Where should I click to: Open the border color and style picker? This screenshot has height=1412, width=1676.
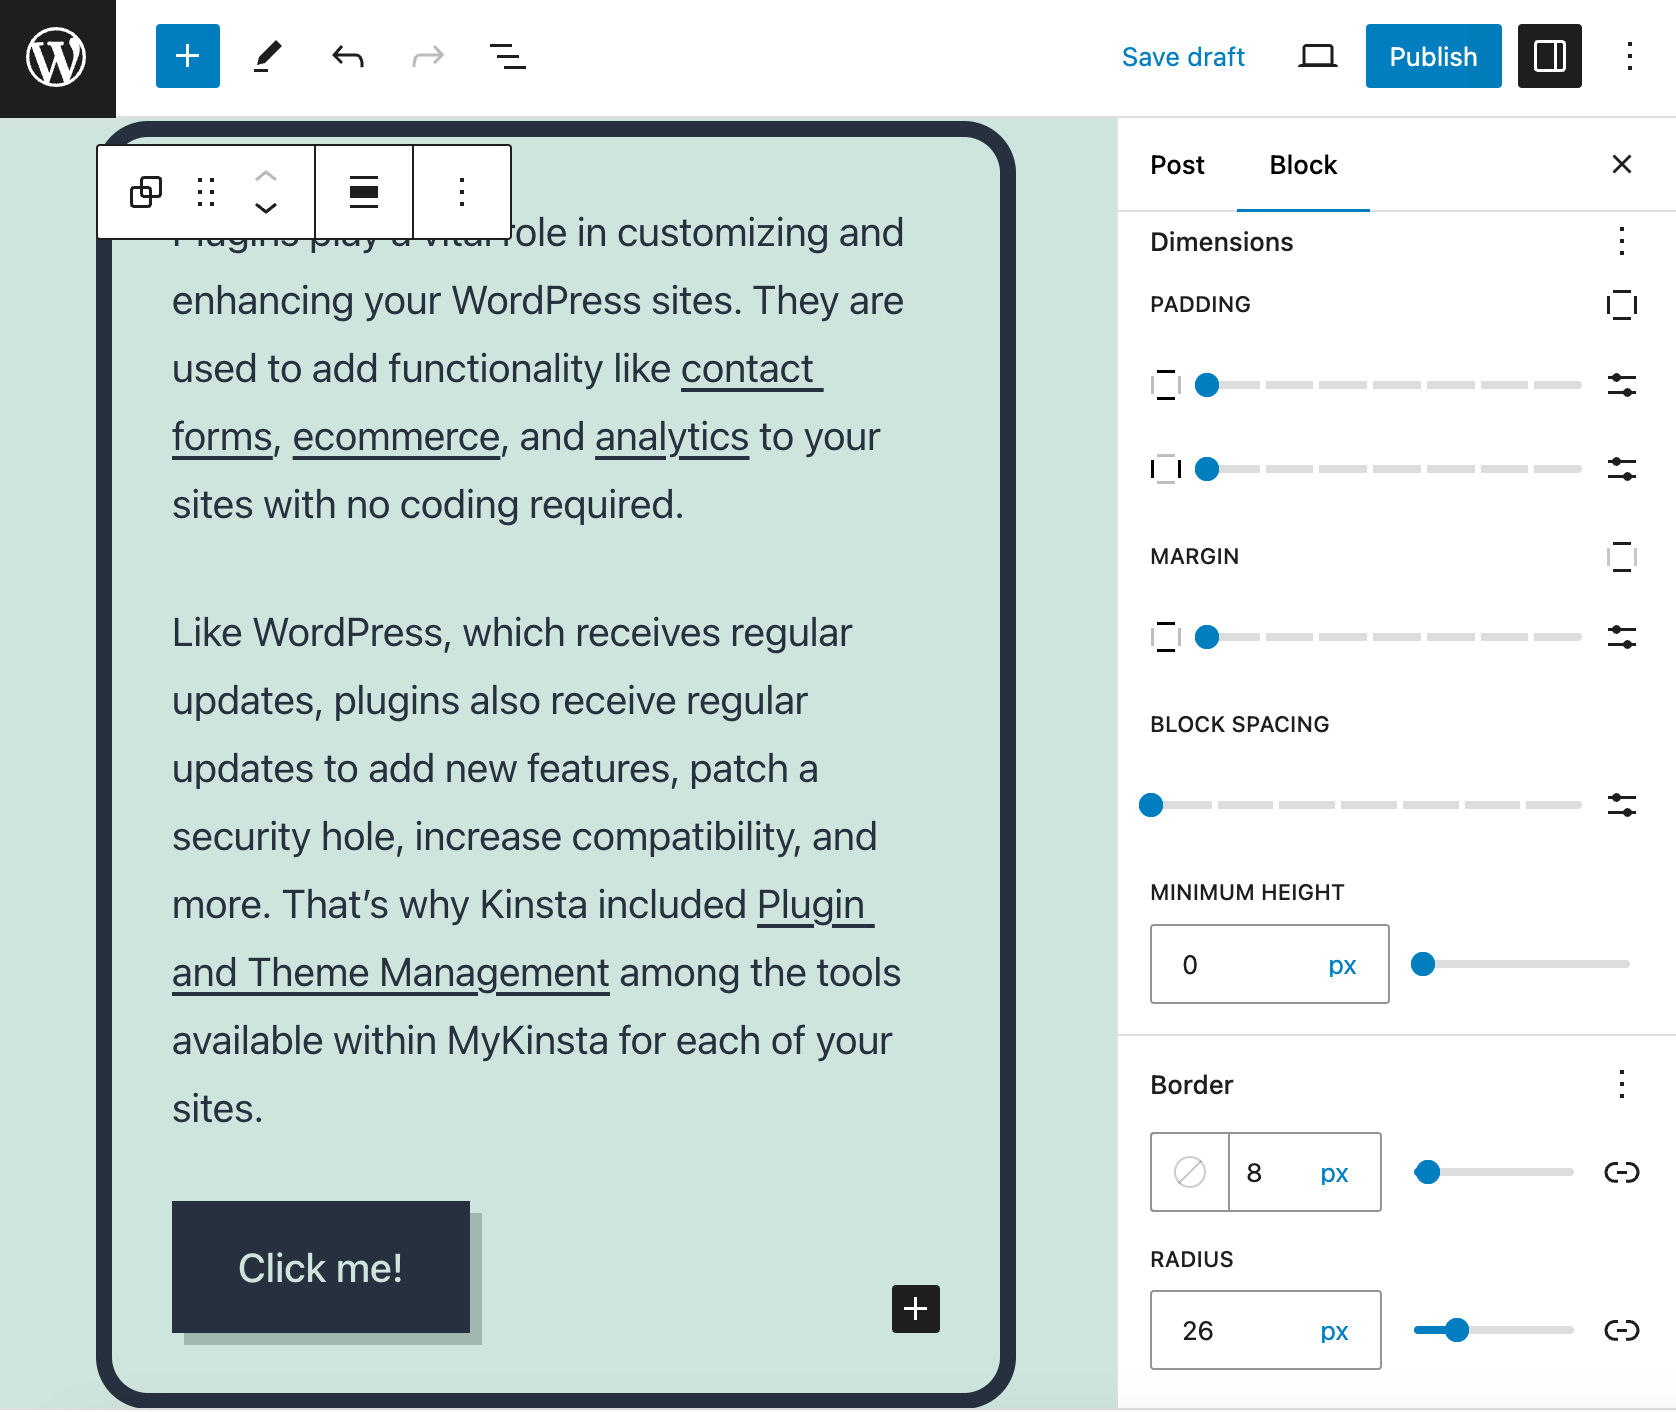click(1189, 1172)
